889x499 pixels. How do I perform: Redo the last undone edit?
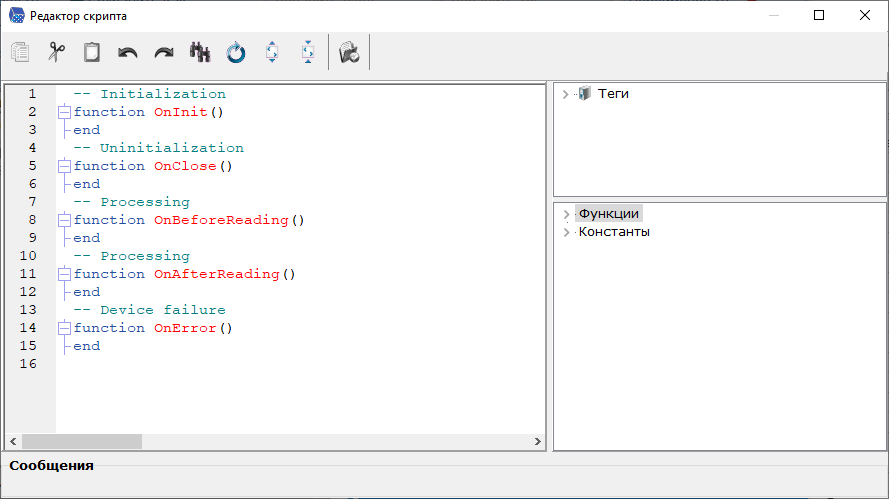tap(164, 53)
